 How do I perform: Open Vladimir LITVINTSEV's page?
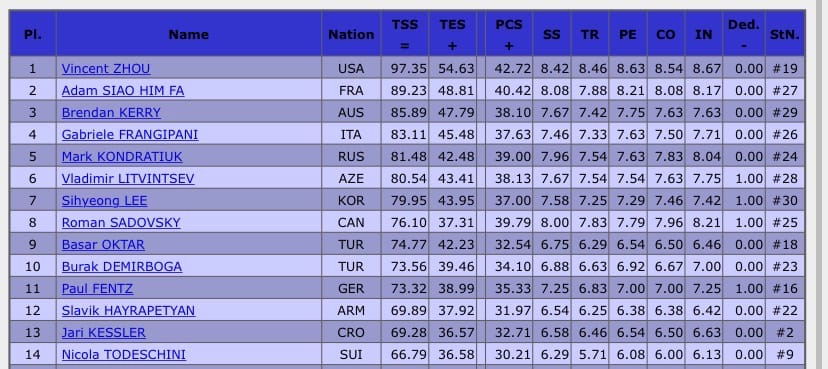[x=128, y=178]
